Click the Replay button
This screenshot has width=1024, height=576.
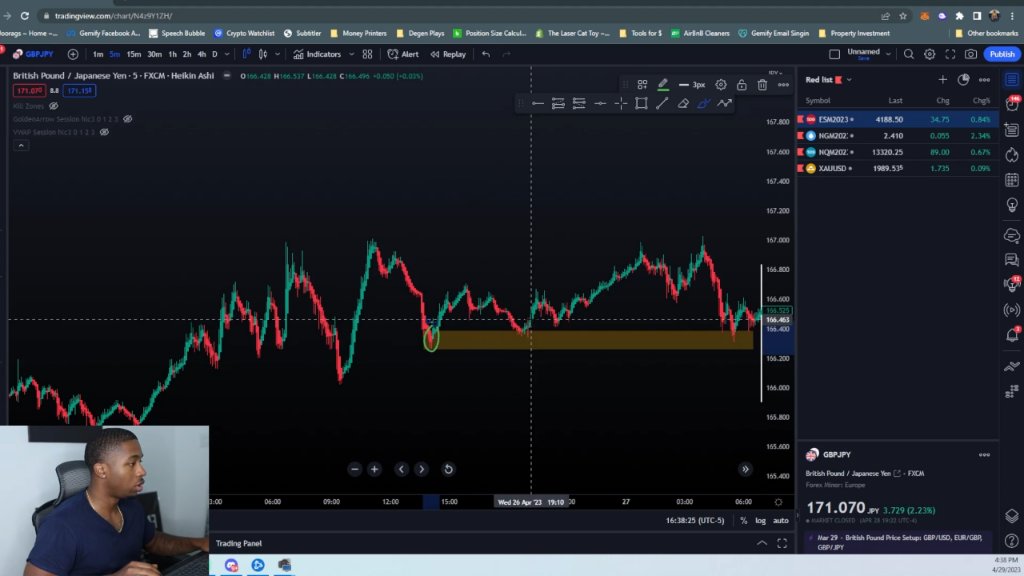(x=448, y=54)
